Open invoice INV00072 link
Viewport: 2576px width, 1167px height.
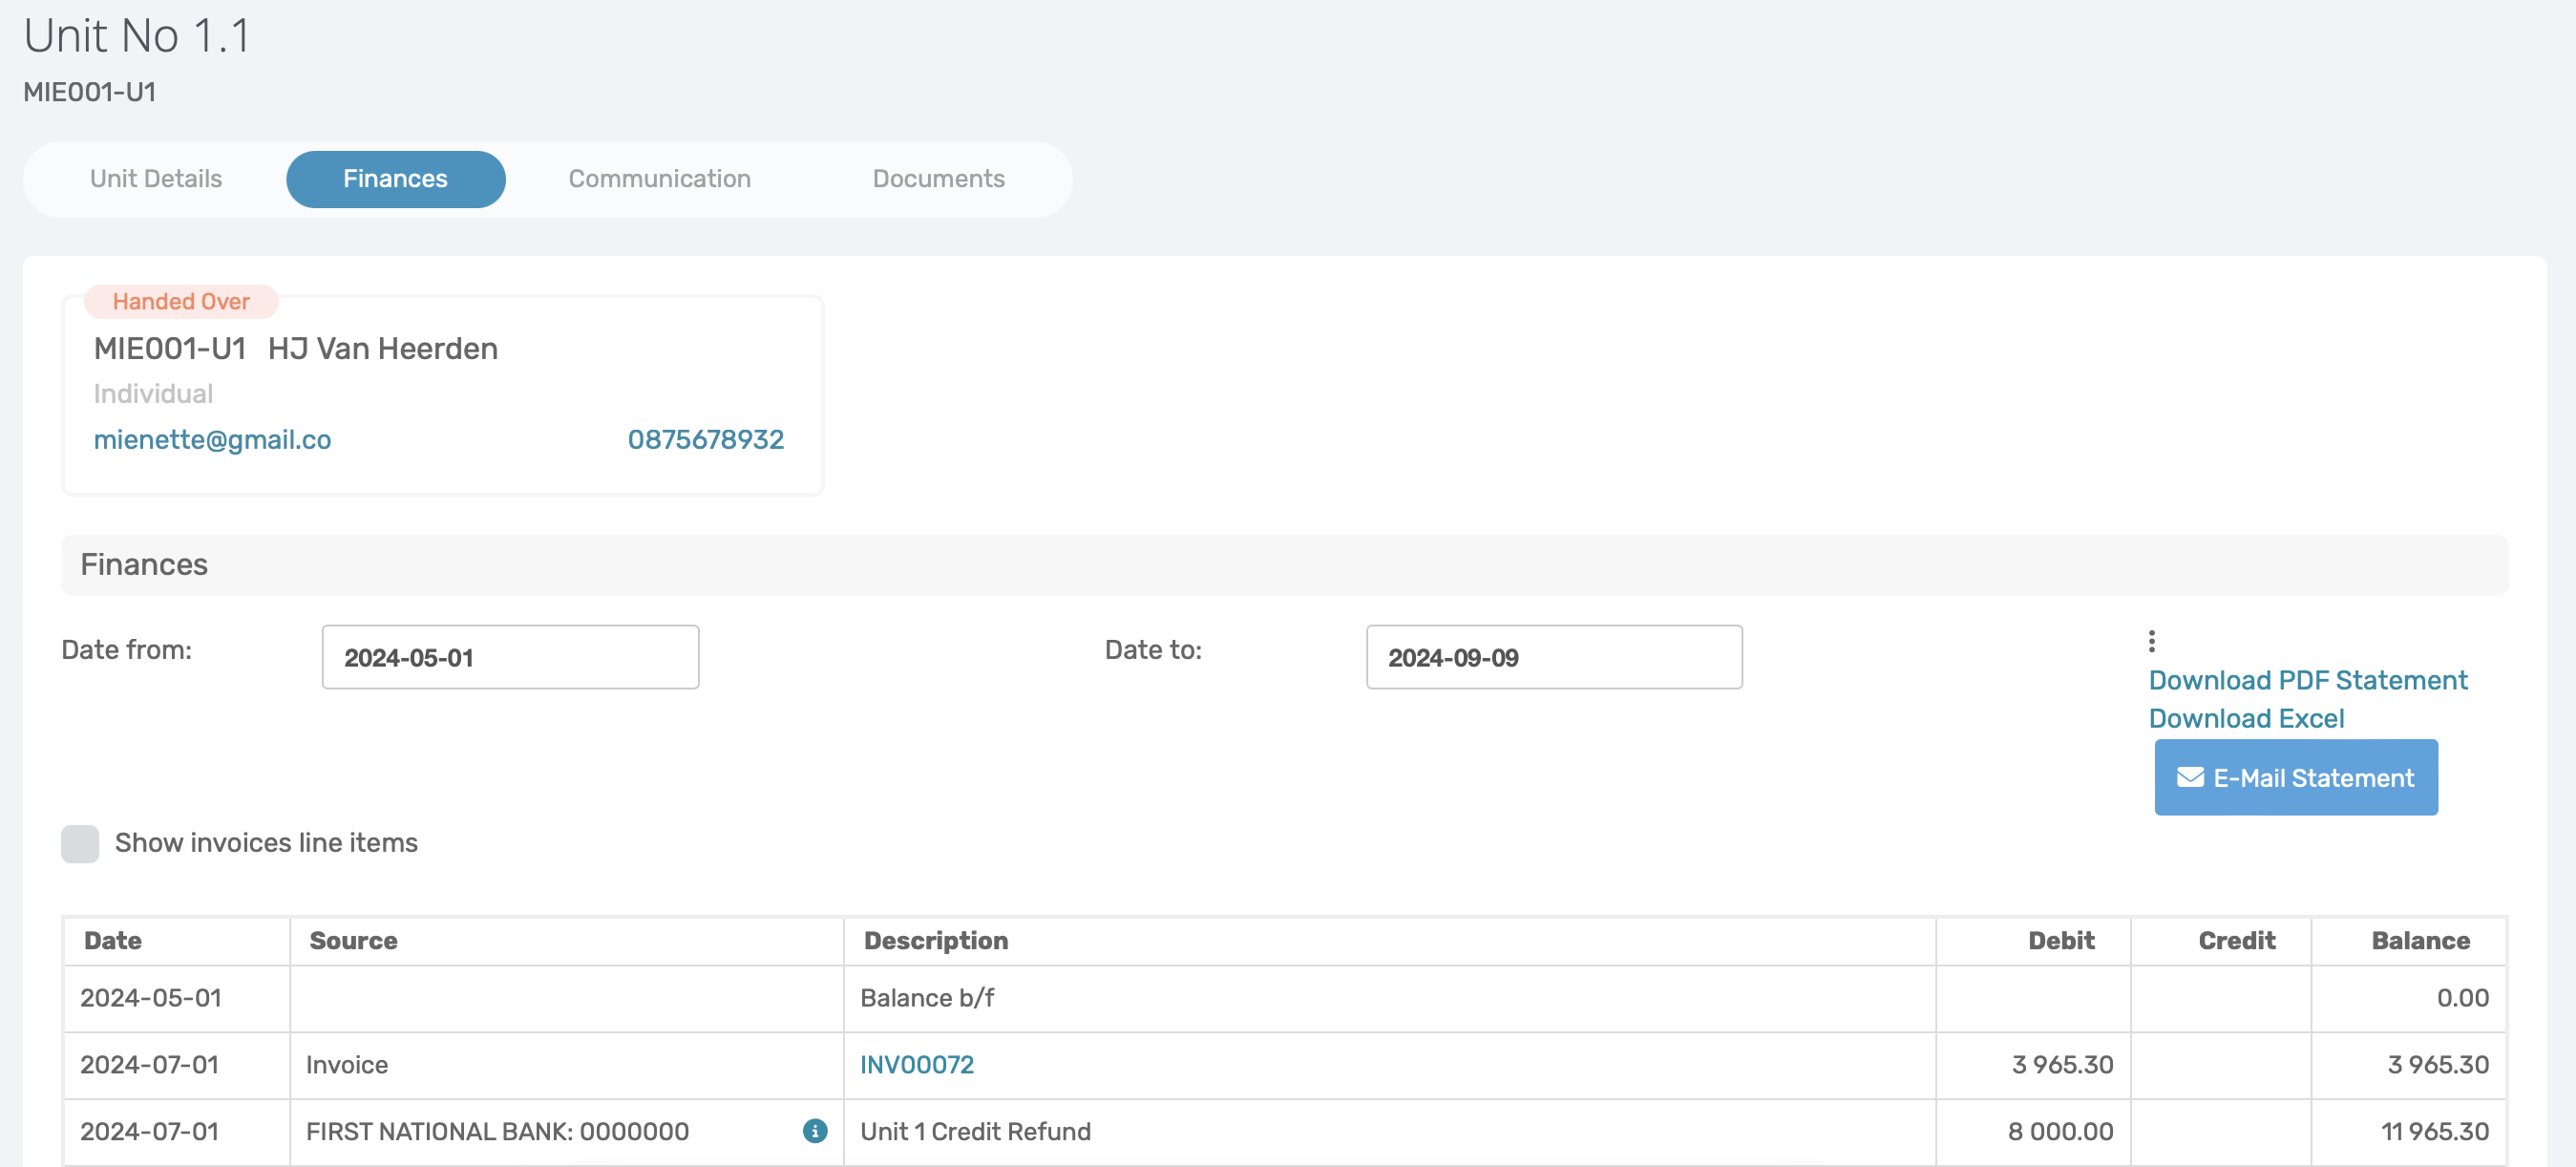[916, 1064]
